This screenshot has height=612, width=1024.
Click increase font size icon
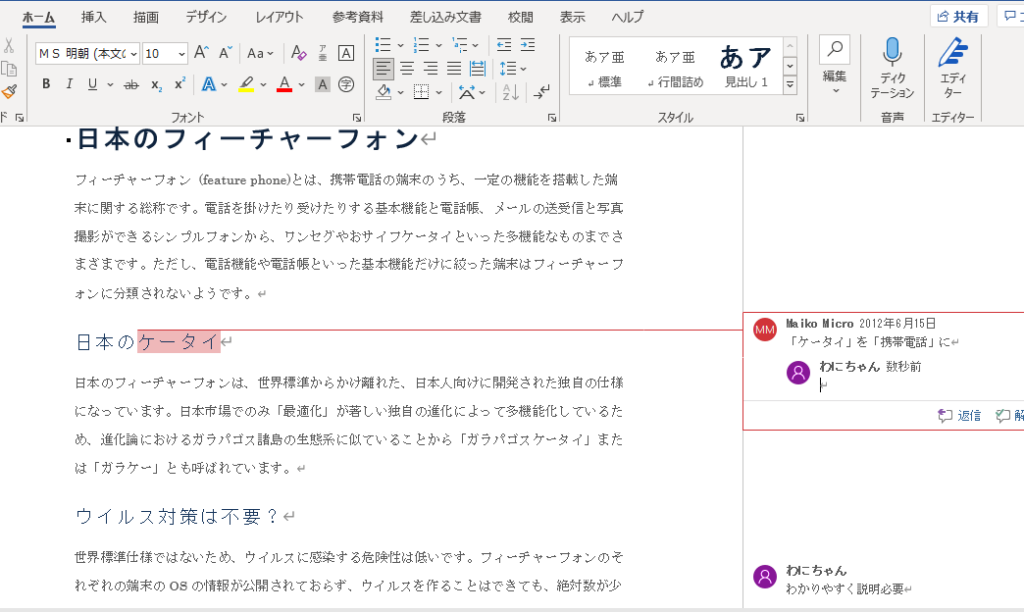202,53
